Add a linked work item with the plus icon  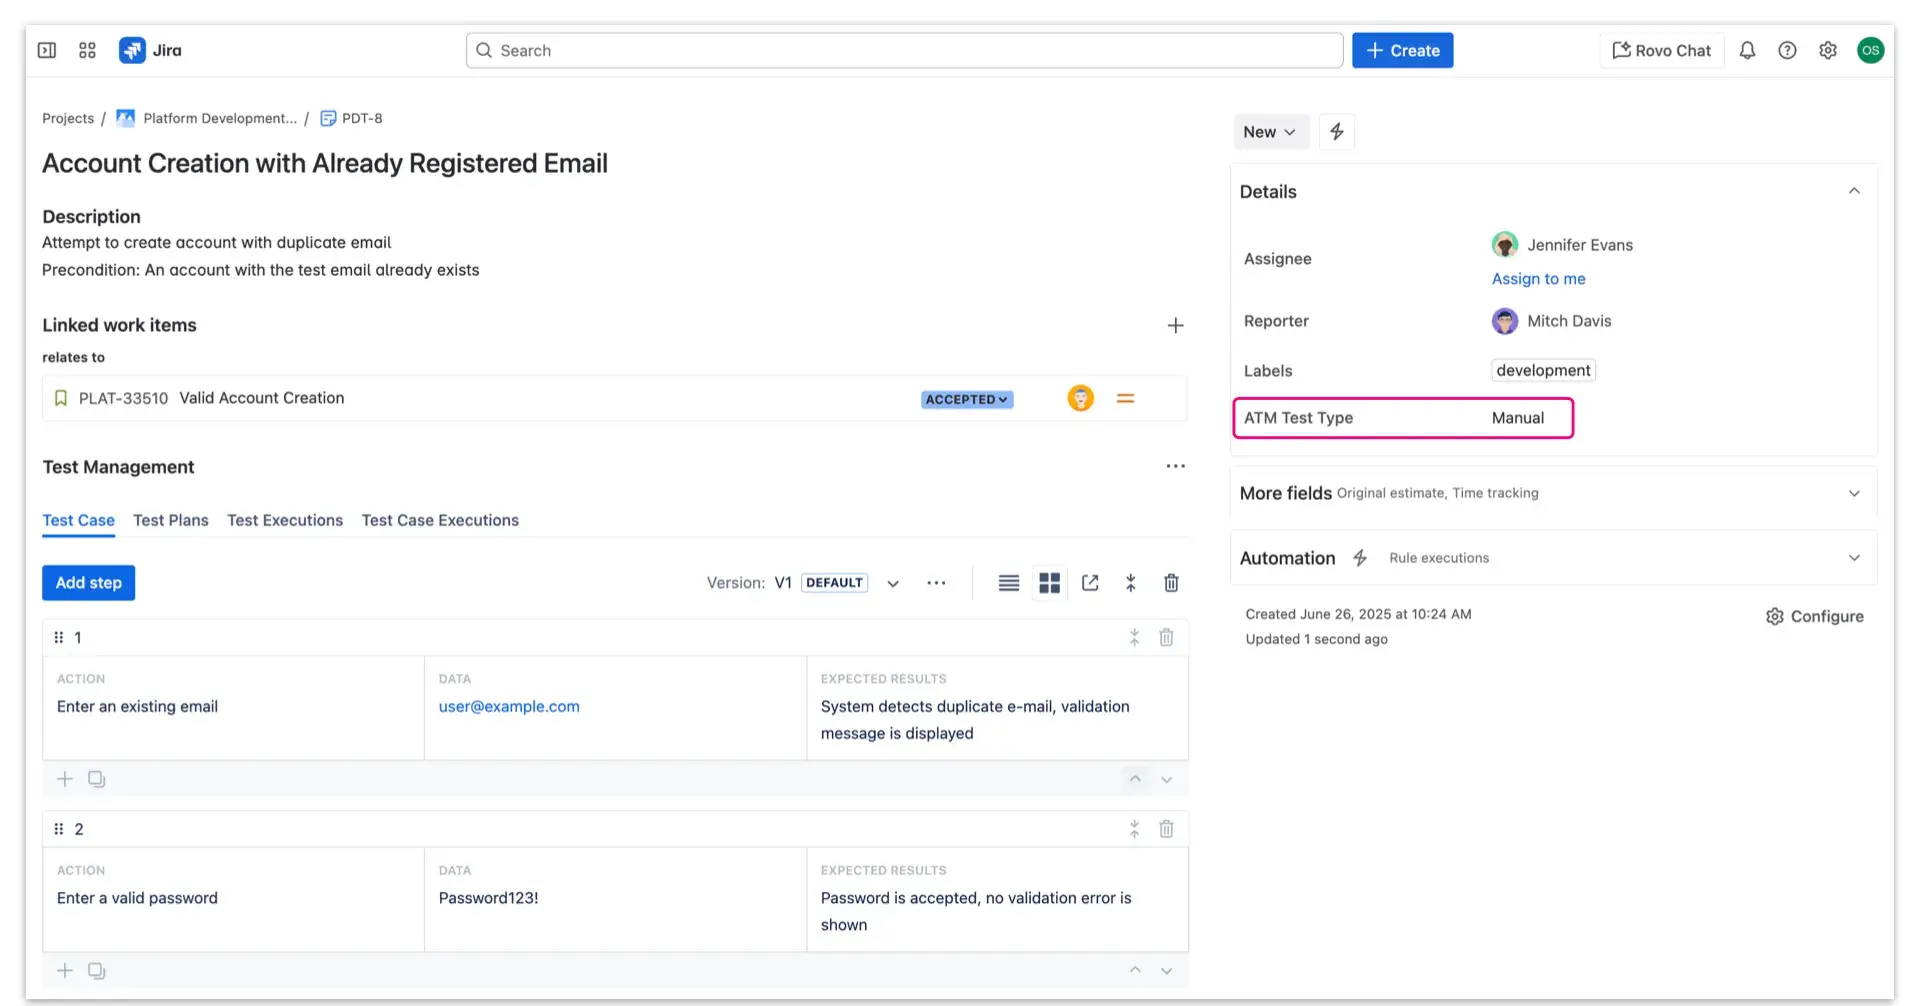1175,325
